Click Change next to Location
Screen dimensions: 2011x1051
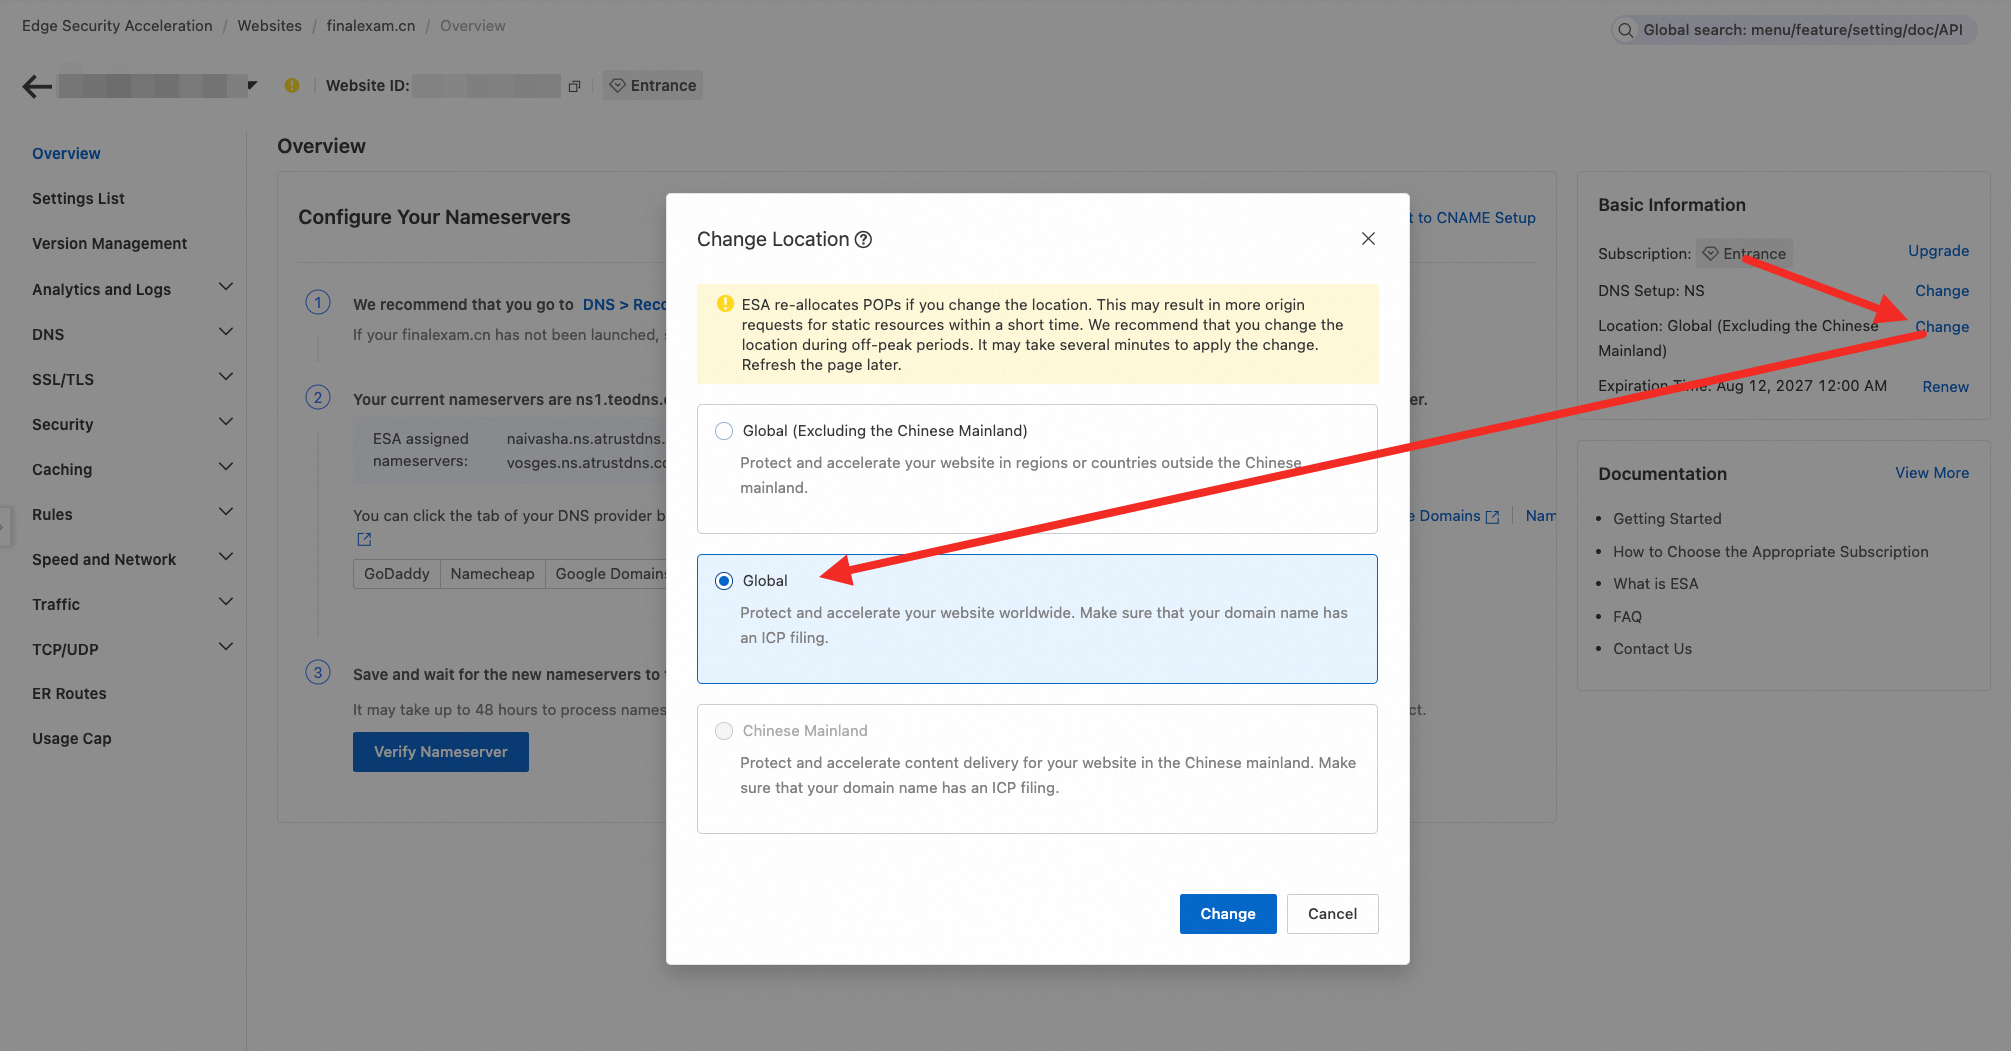pyautogui.click(x=1942, y=327)
